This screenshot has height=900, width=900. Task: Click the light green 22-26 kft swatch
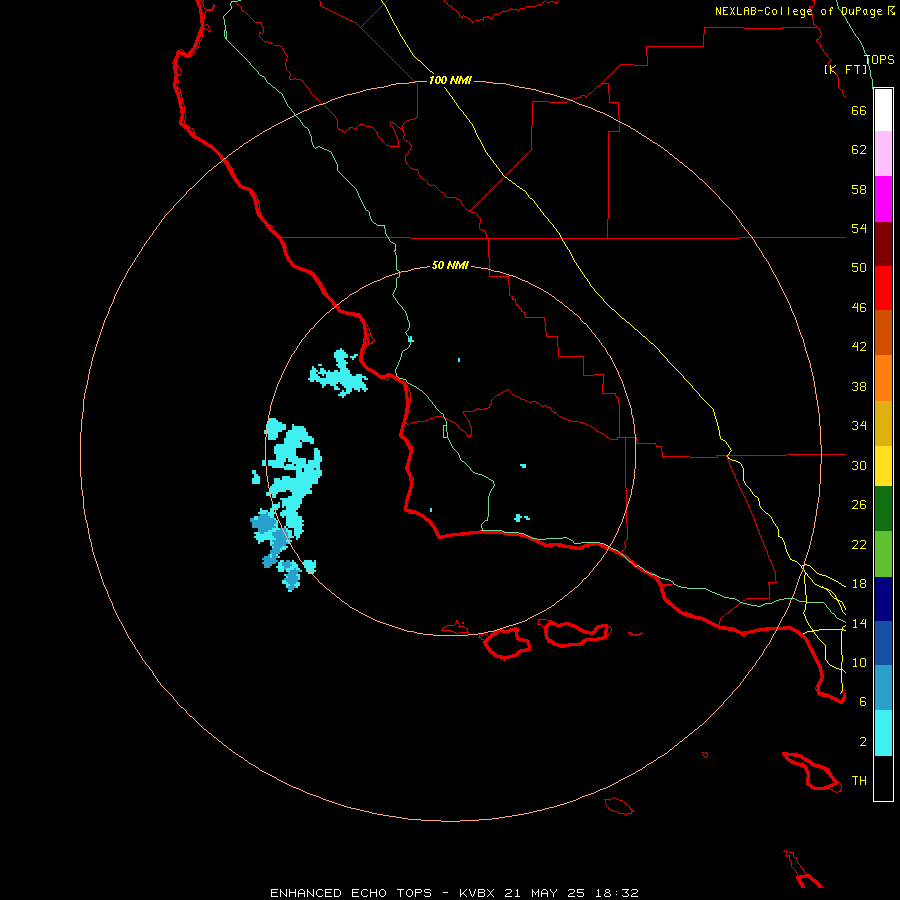click(883, 554)
